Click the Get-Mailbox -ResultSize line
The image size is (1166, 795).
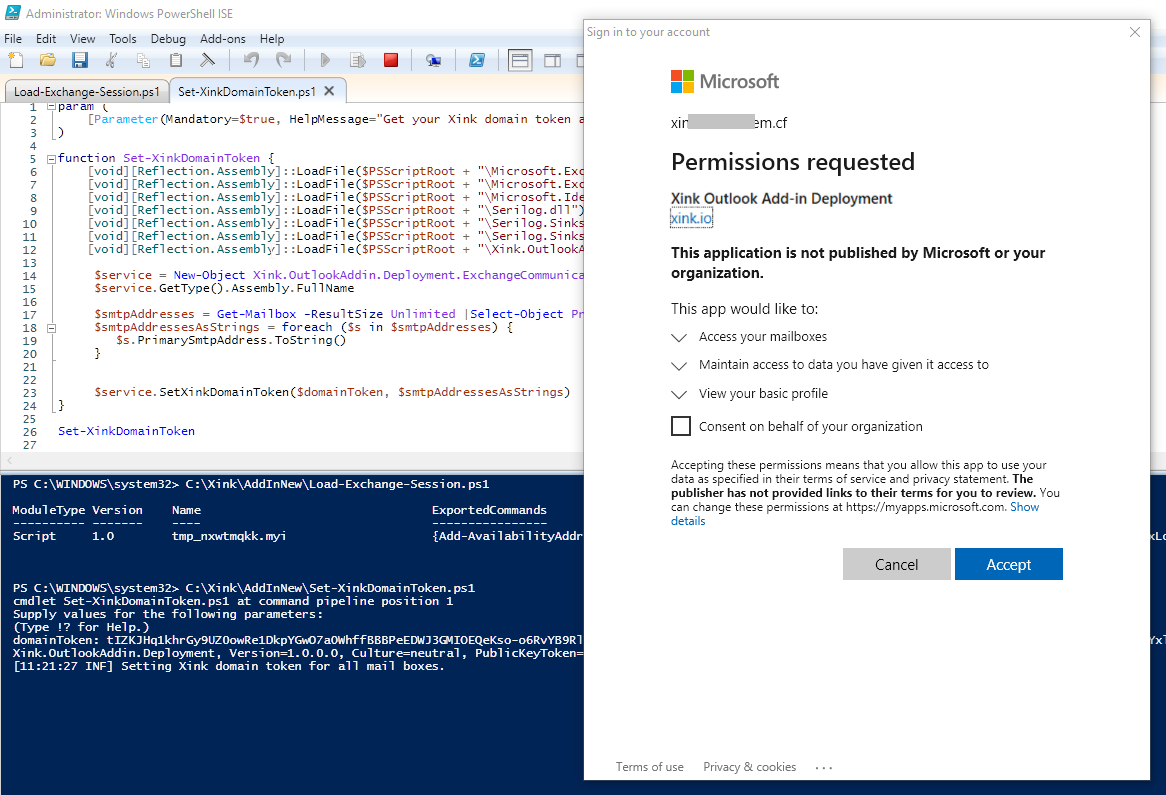coord(338,314)
